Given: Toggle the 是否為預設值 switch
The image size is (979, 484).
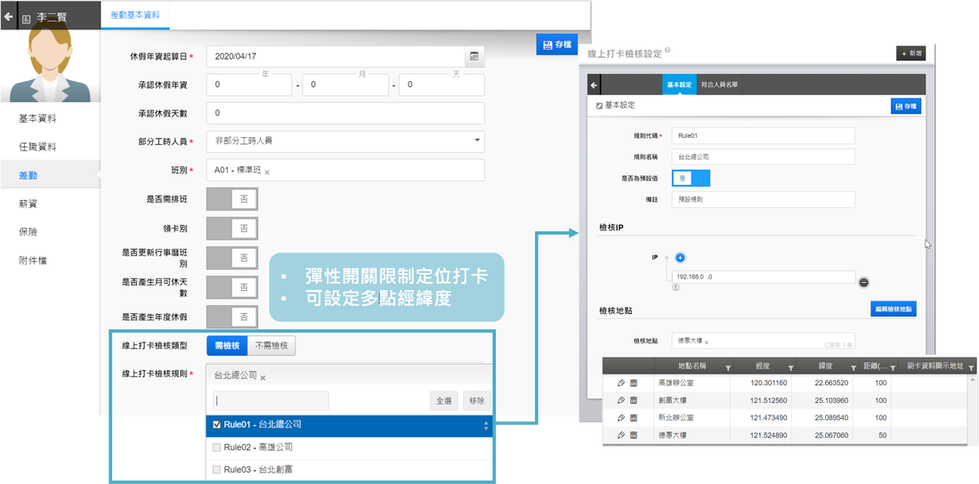Looking at the screenshot, I should click(x=691, y=178).
